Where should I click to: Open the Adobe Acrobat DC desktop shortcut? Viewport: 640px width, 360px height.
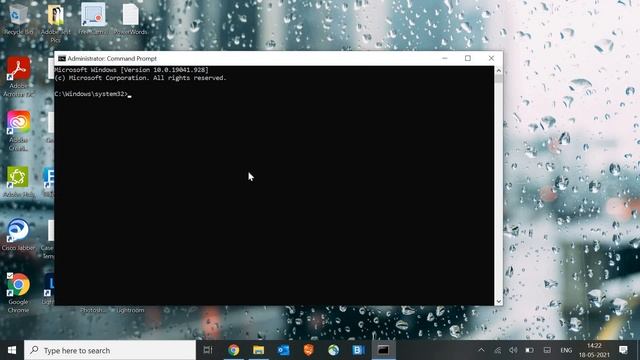pos(18,77)
